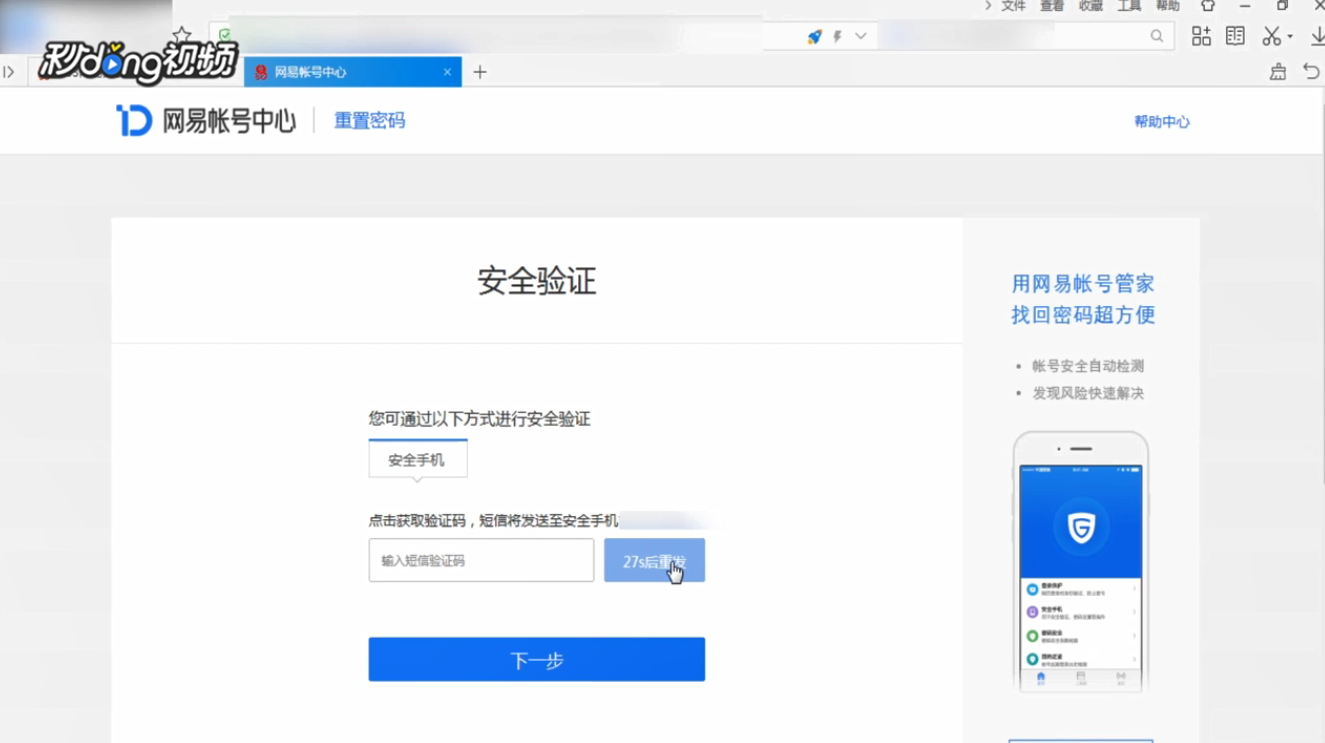Open the 文件 menu
1325x743 pixels.
pyautogui.click(x=1013, y=6)
